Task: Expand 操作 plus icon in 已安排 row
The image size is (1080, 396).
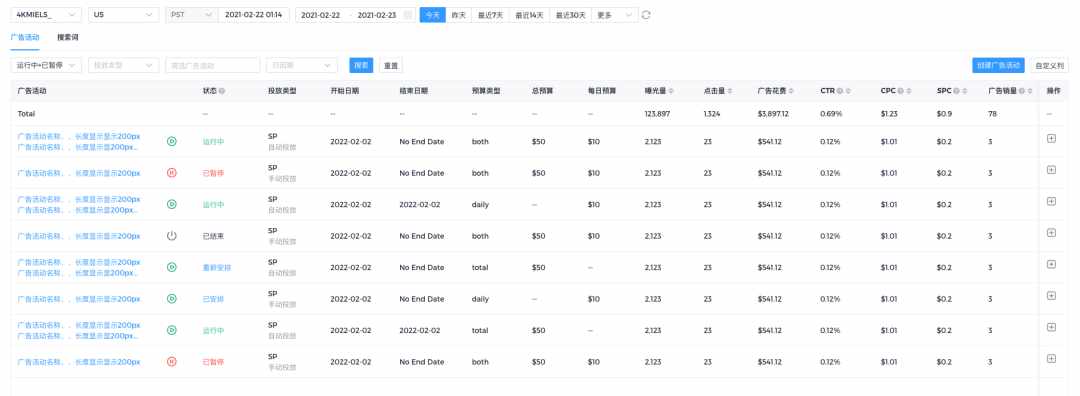Action: pos(1051,295)
